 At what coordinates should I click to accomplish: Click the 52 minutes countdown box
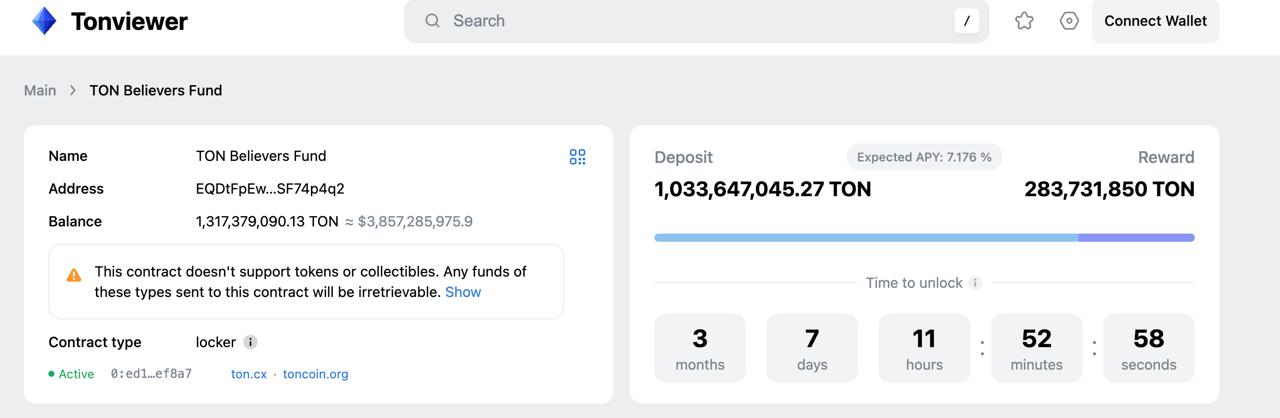click(x=1037, y=348)
